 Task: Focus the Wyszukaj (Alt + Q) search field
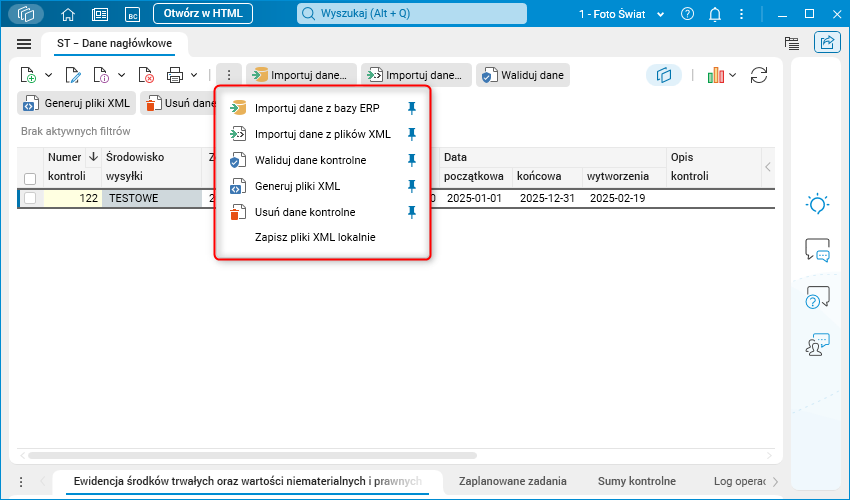[x=412, y=14]
